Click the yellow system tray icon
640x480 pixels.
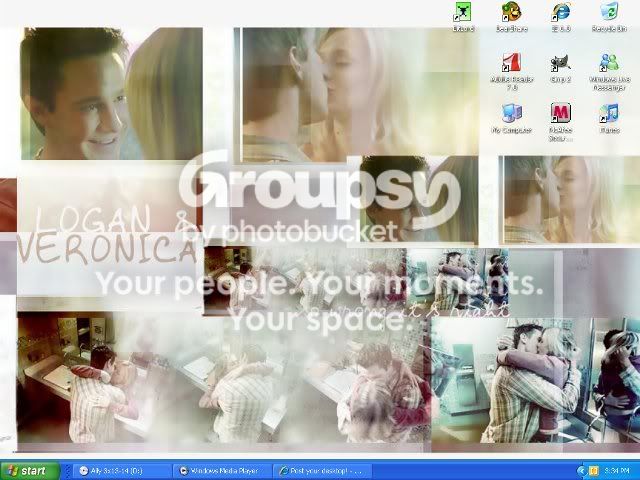pos(593,471)
